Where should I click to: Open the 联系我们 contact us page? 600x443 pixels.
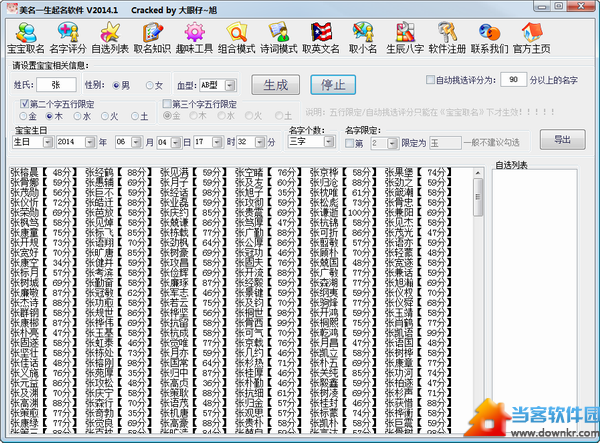point(489,37)
